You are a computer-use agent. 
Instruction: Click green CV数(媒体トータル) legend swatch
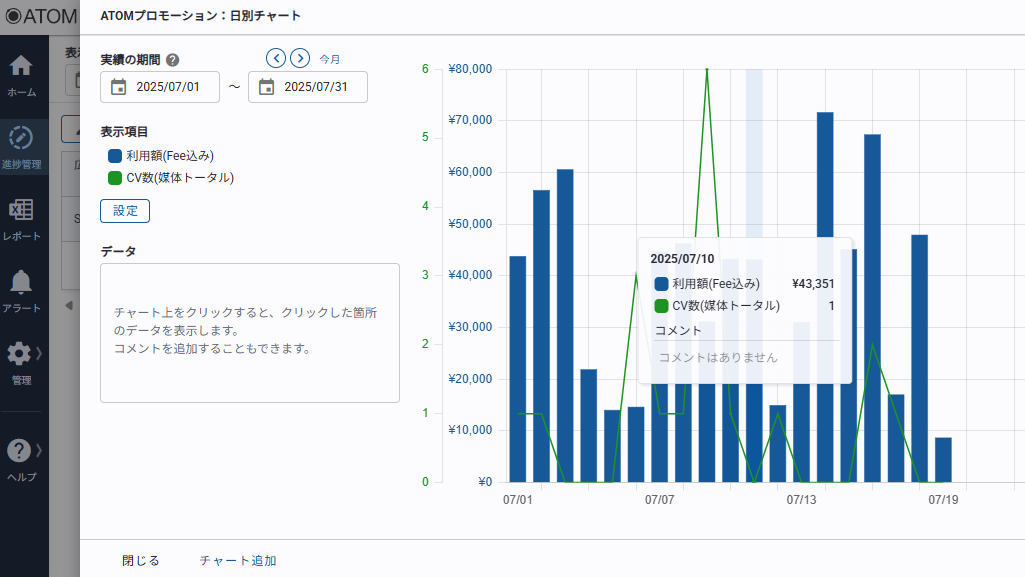click(x=115, y=178)
